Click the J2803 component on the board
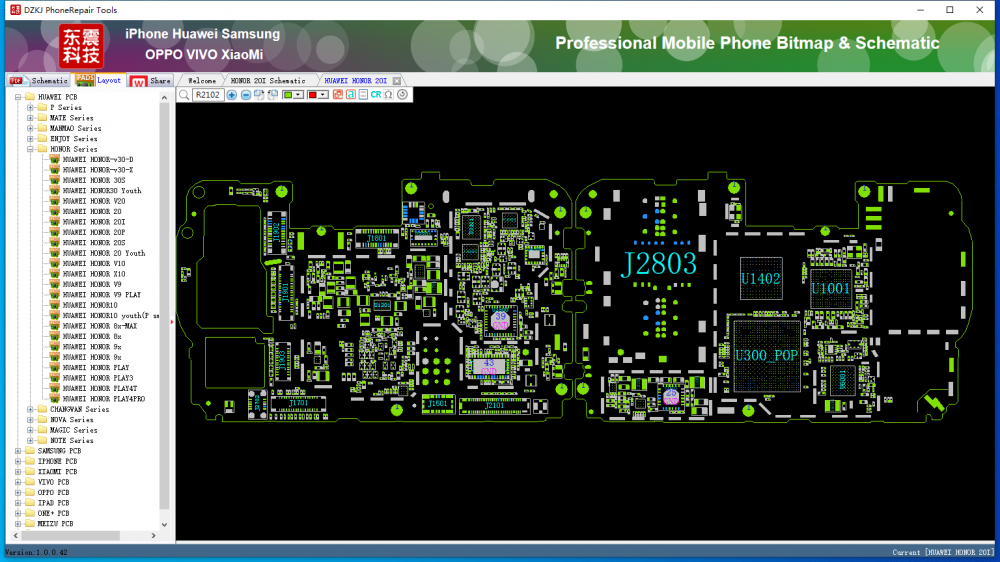Screen dimensions: 1000x562 click(659, 264)
